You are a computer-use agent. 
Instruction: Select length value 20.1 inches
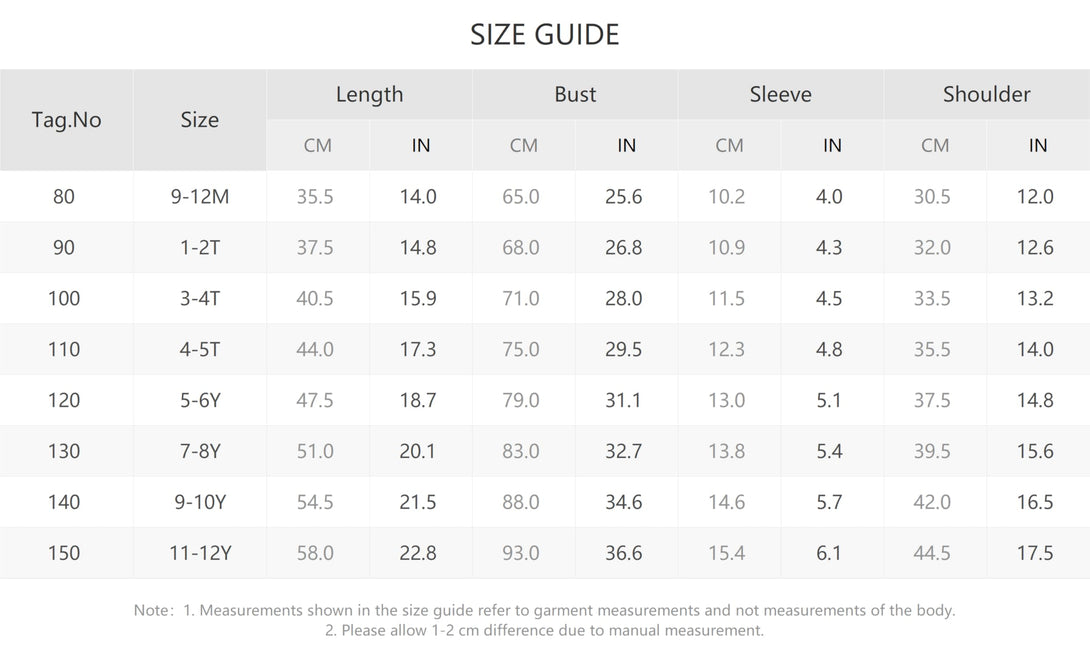[418, 451]
